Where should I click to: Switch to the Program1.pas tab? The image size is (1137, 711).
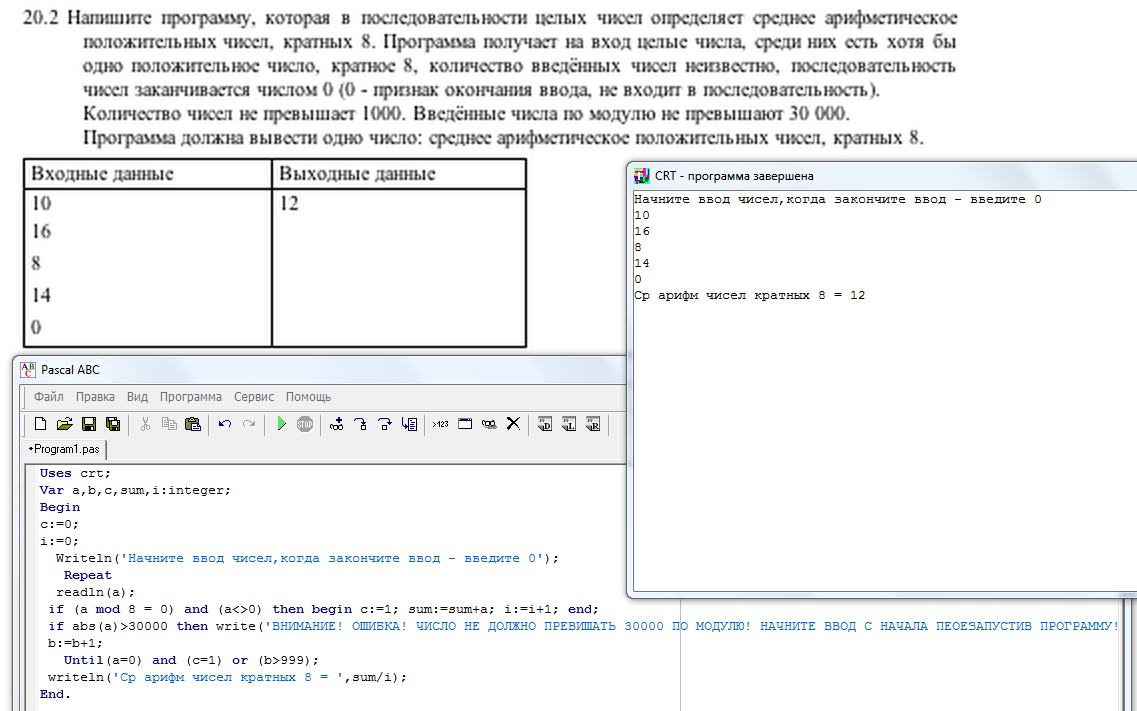pyautogui.click(x=65, y=450)
